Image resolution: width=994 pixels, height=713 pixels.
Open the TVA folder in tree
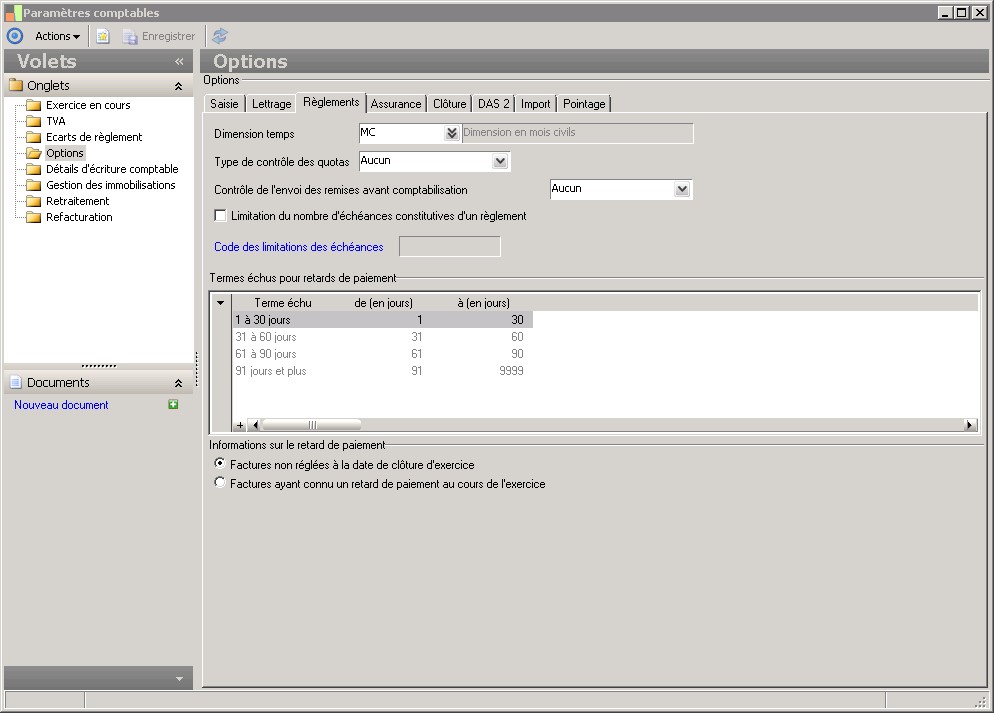[55, 121]
